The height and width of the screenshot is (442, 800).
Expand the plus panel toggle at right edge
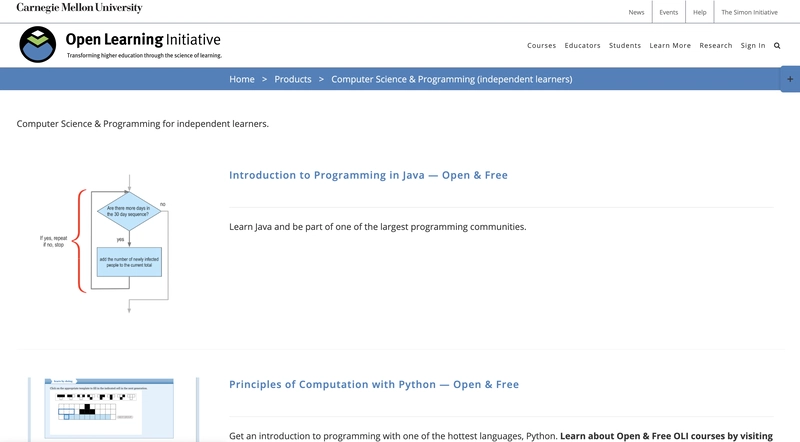click(790, 79)
